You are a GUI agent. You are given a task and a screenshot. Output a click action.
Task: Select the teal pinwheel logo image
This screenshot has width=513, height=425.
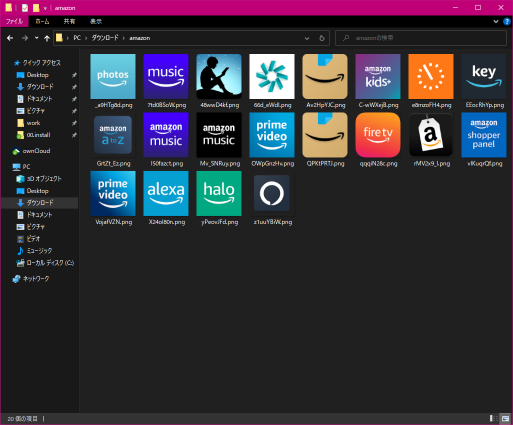point(272,77)
